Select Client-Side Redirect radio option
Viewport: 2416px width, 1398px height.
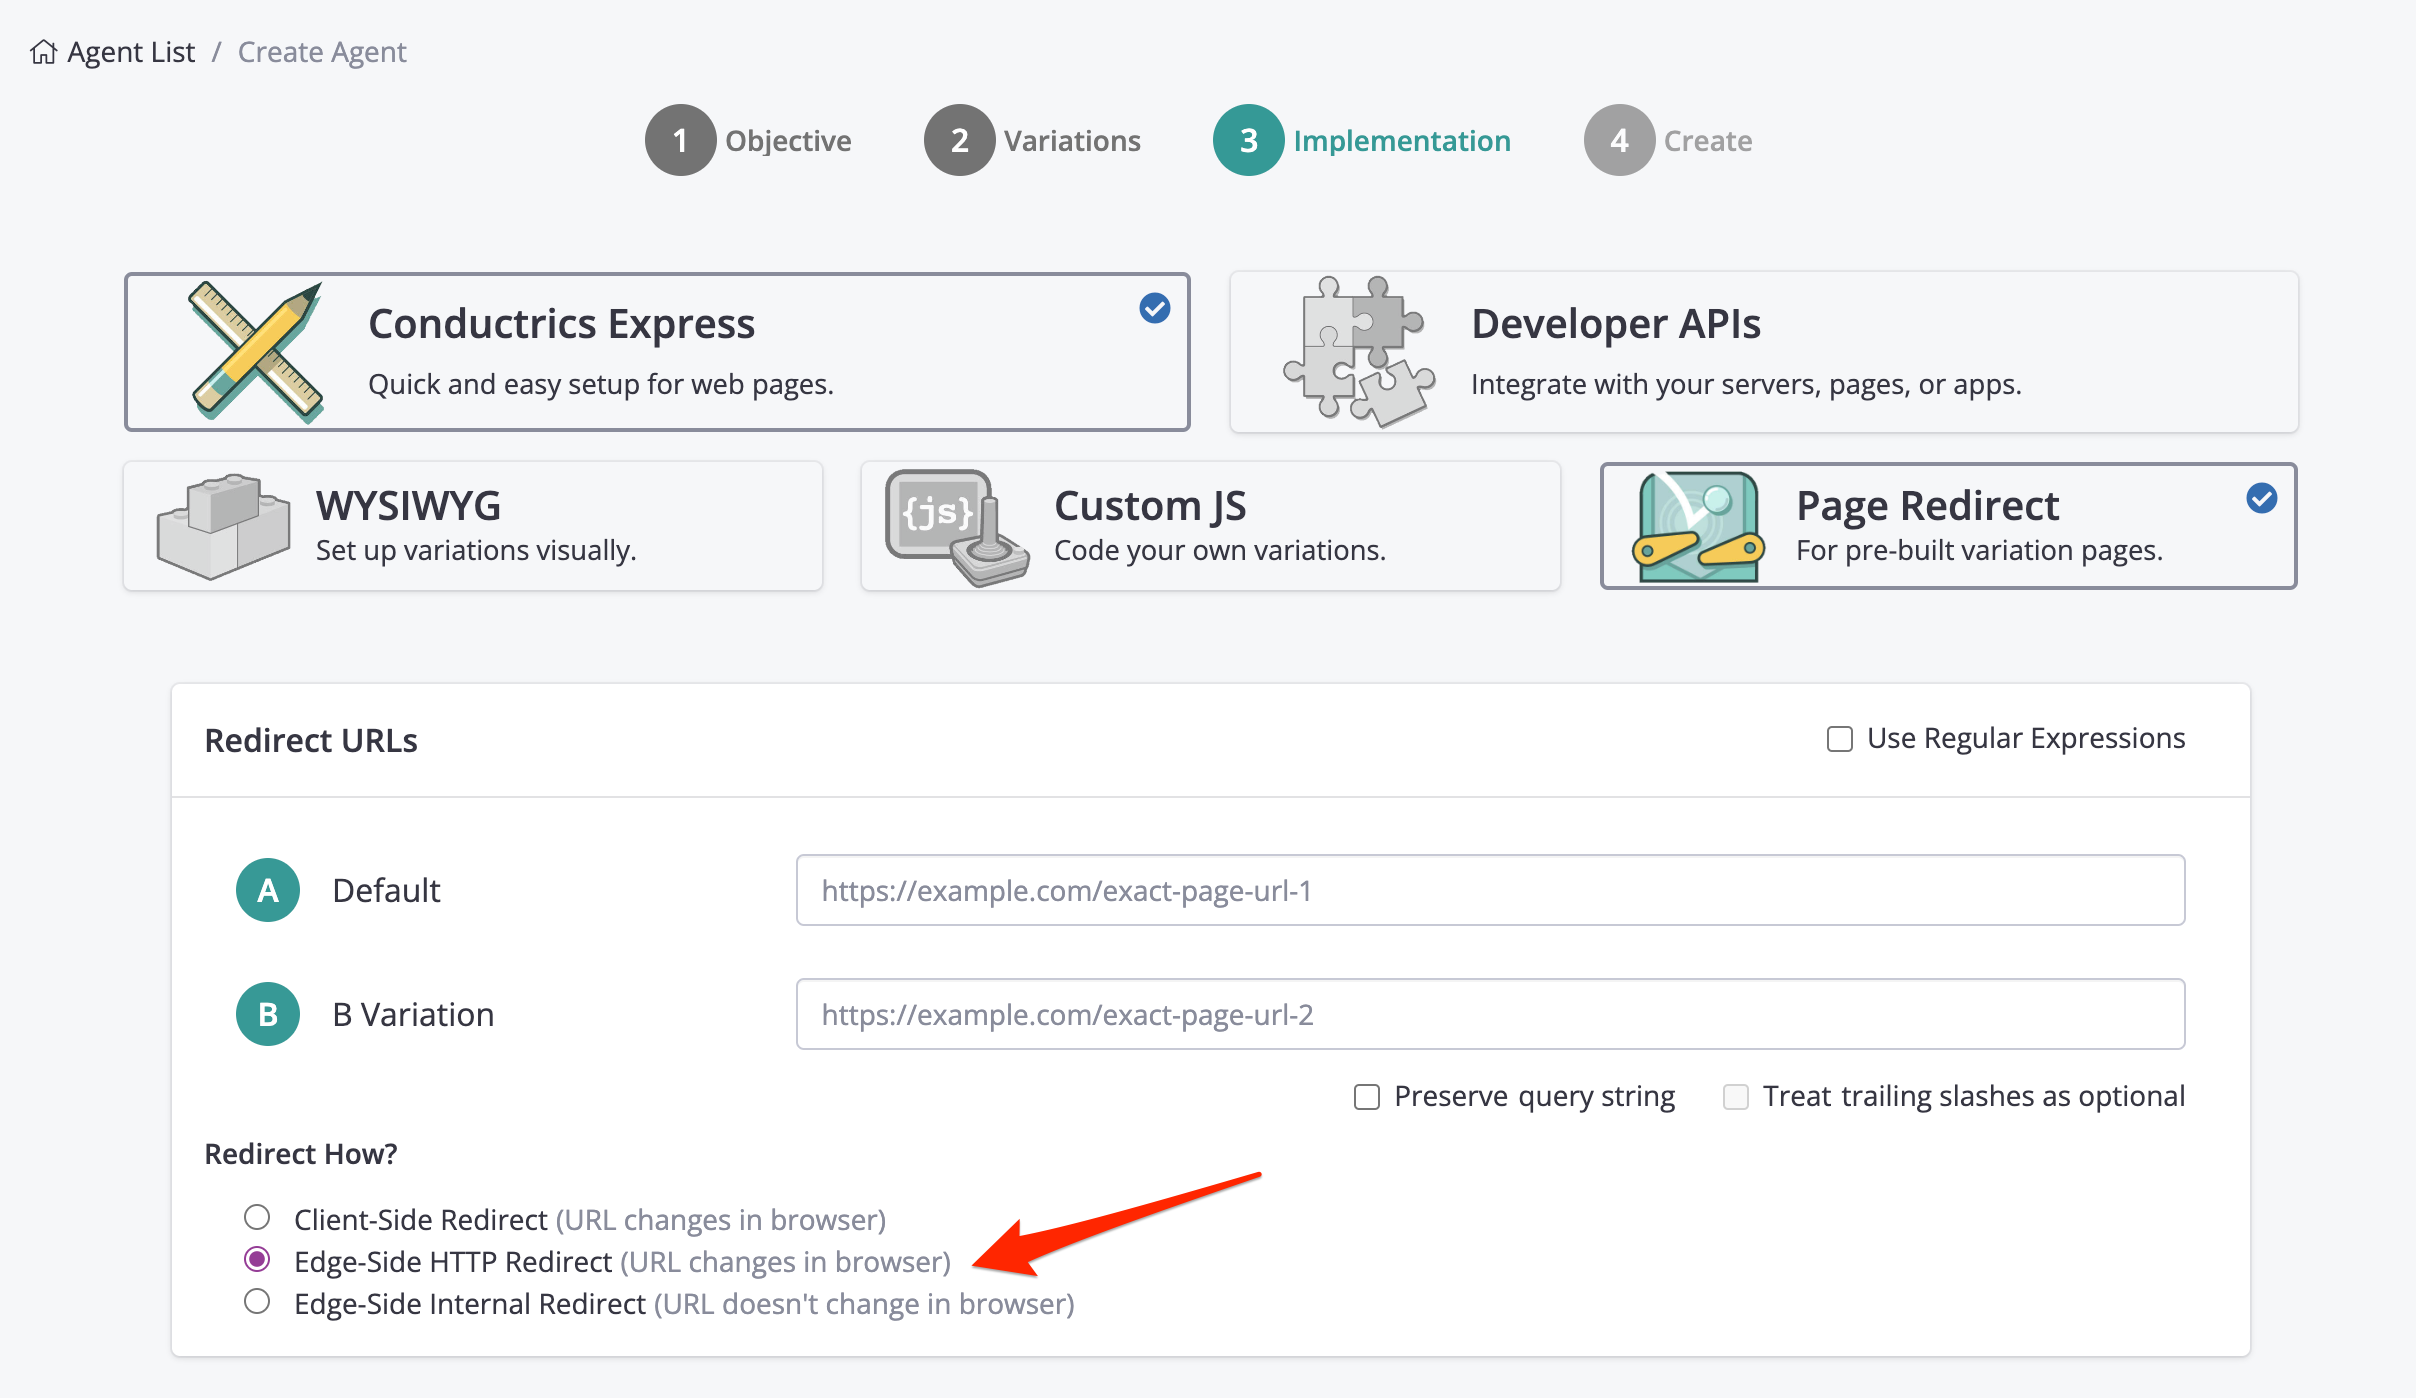pyautogui.click(x=257, y=1217)
